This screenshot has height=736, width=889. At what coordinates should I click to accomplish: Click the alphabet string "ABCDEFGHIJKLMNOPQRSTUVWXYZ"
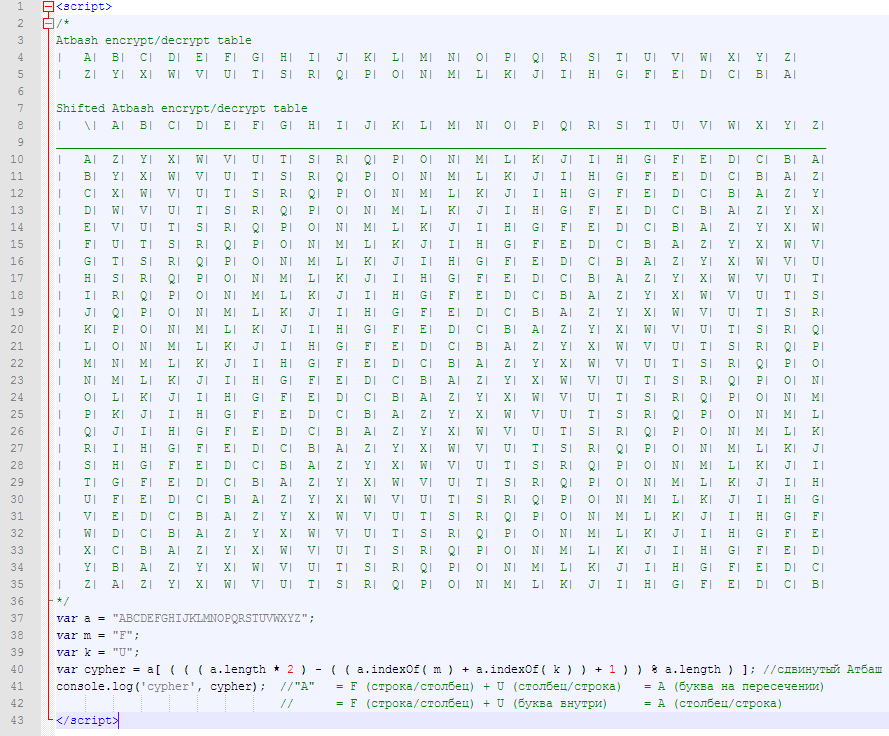click(210, 618)
